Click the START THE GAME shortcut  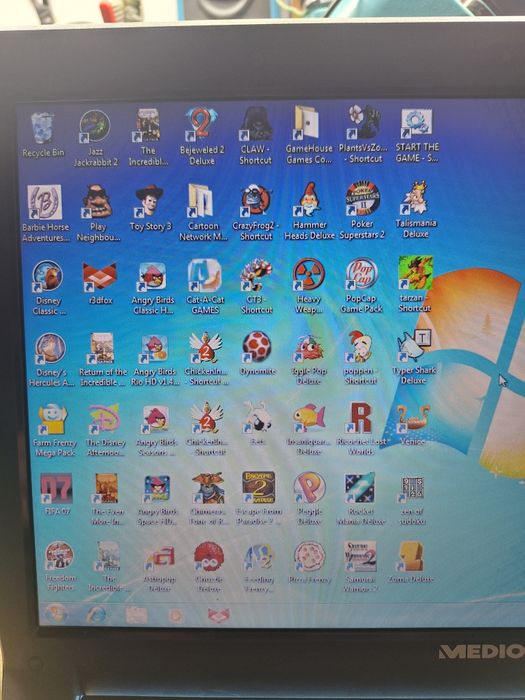tap(416, 123)
